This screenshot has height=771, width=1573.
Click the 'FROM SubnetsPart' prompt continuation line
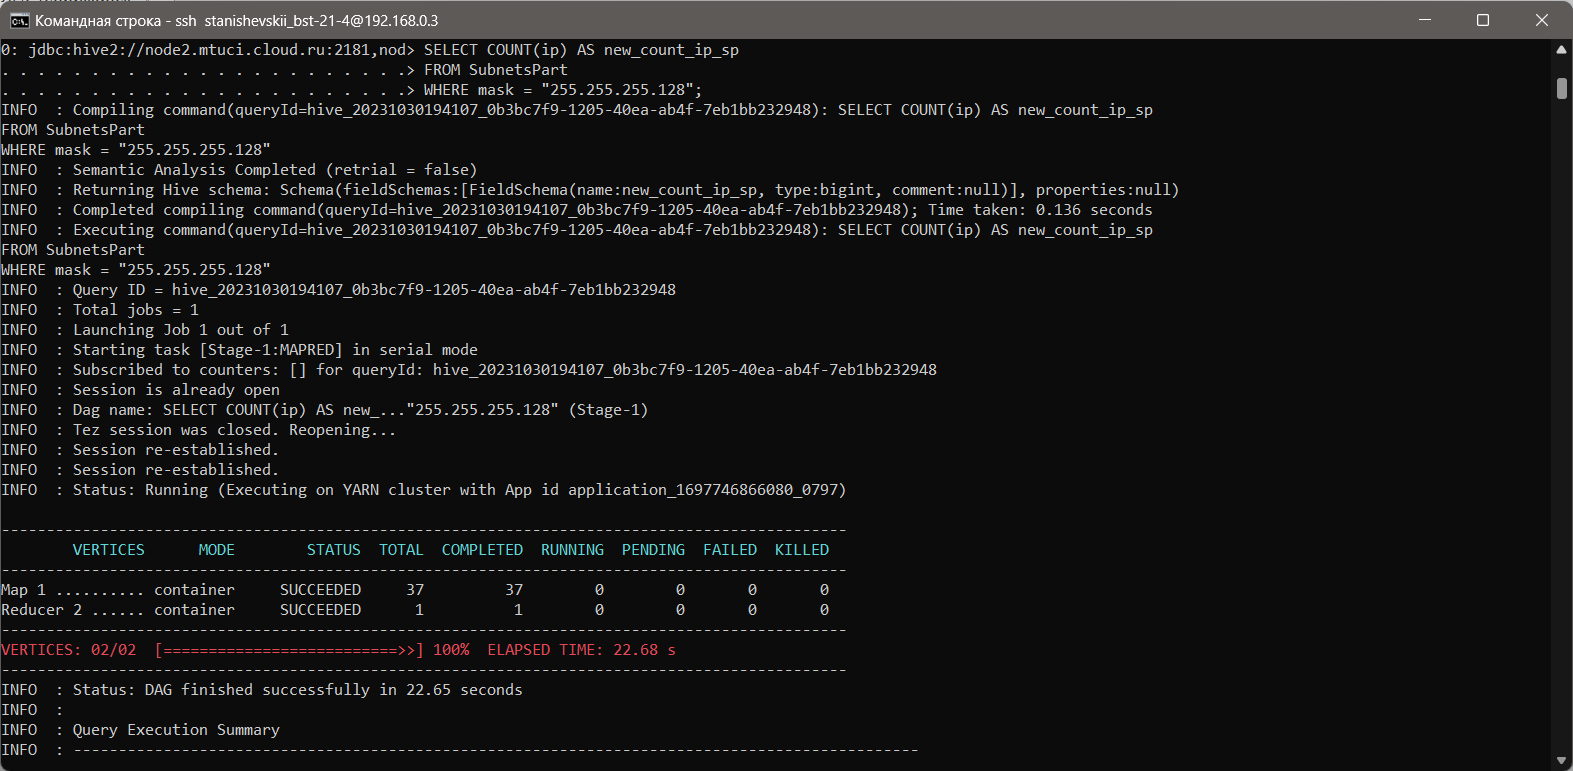(284, 70)
